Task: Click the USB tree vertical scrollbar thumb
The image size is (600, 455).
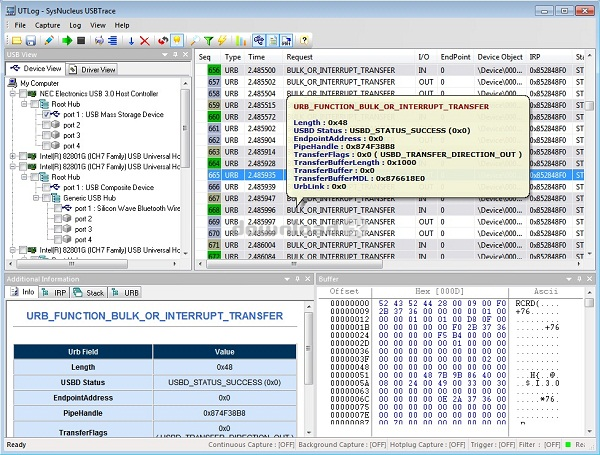Action: coord(185,128)
